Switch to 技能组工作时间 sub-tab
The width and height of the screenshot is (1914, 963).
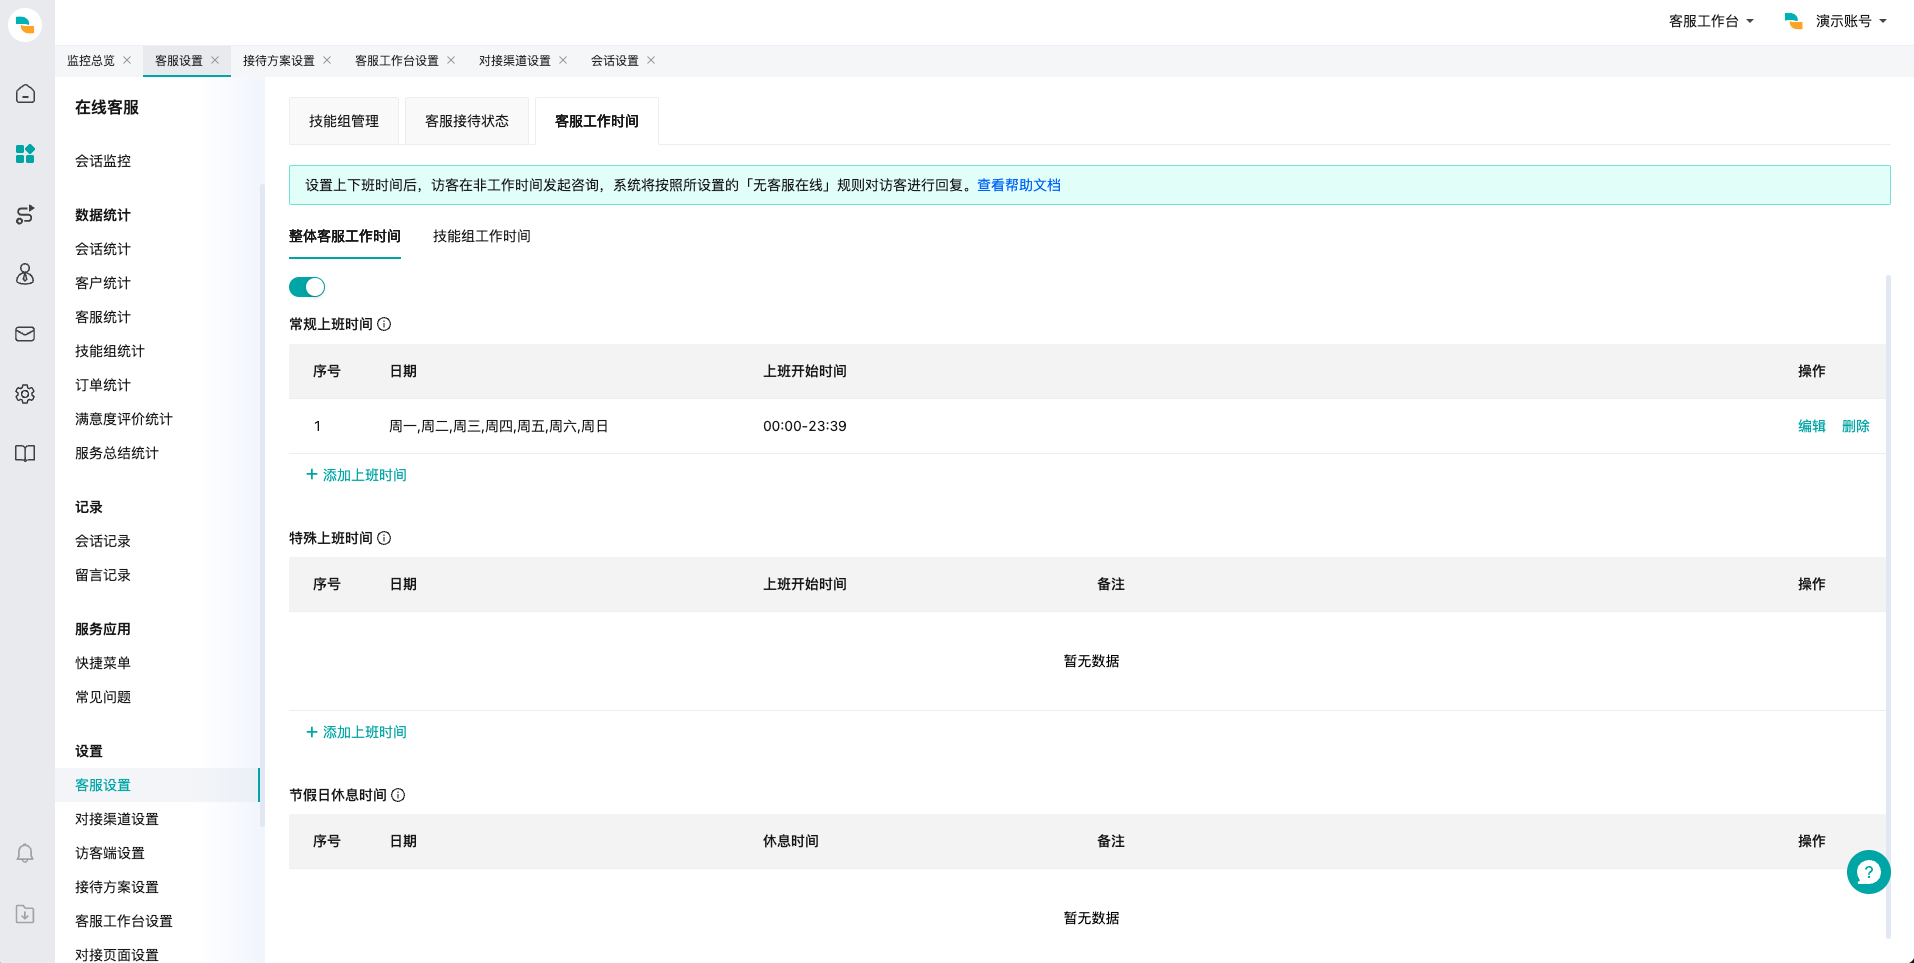pyautogui.click(x=482, y=236)
